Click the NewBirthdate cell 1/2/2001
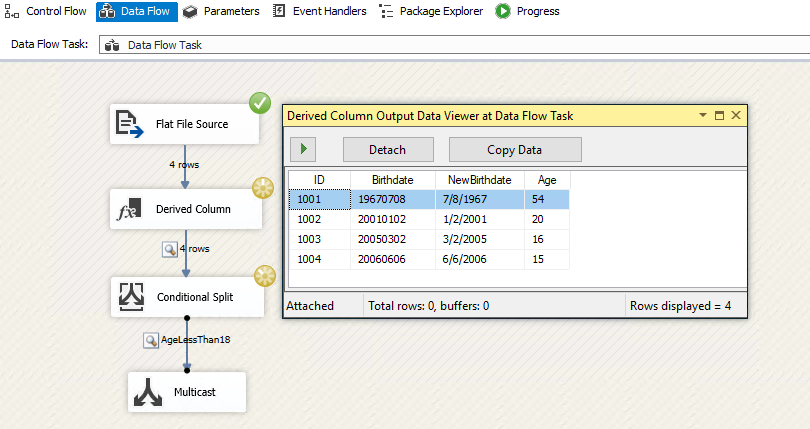The image size is (810, 429). (479, 219)
